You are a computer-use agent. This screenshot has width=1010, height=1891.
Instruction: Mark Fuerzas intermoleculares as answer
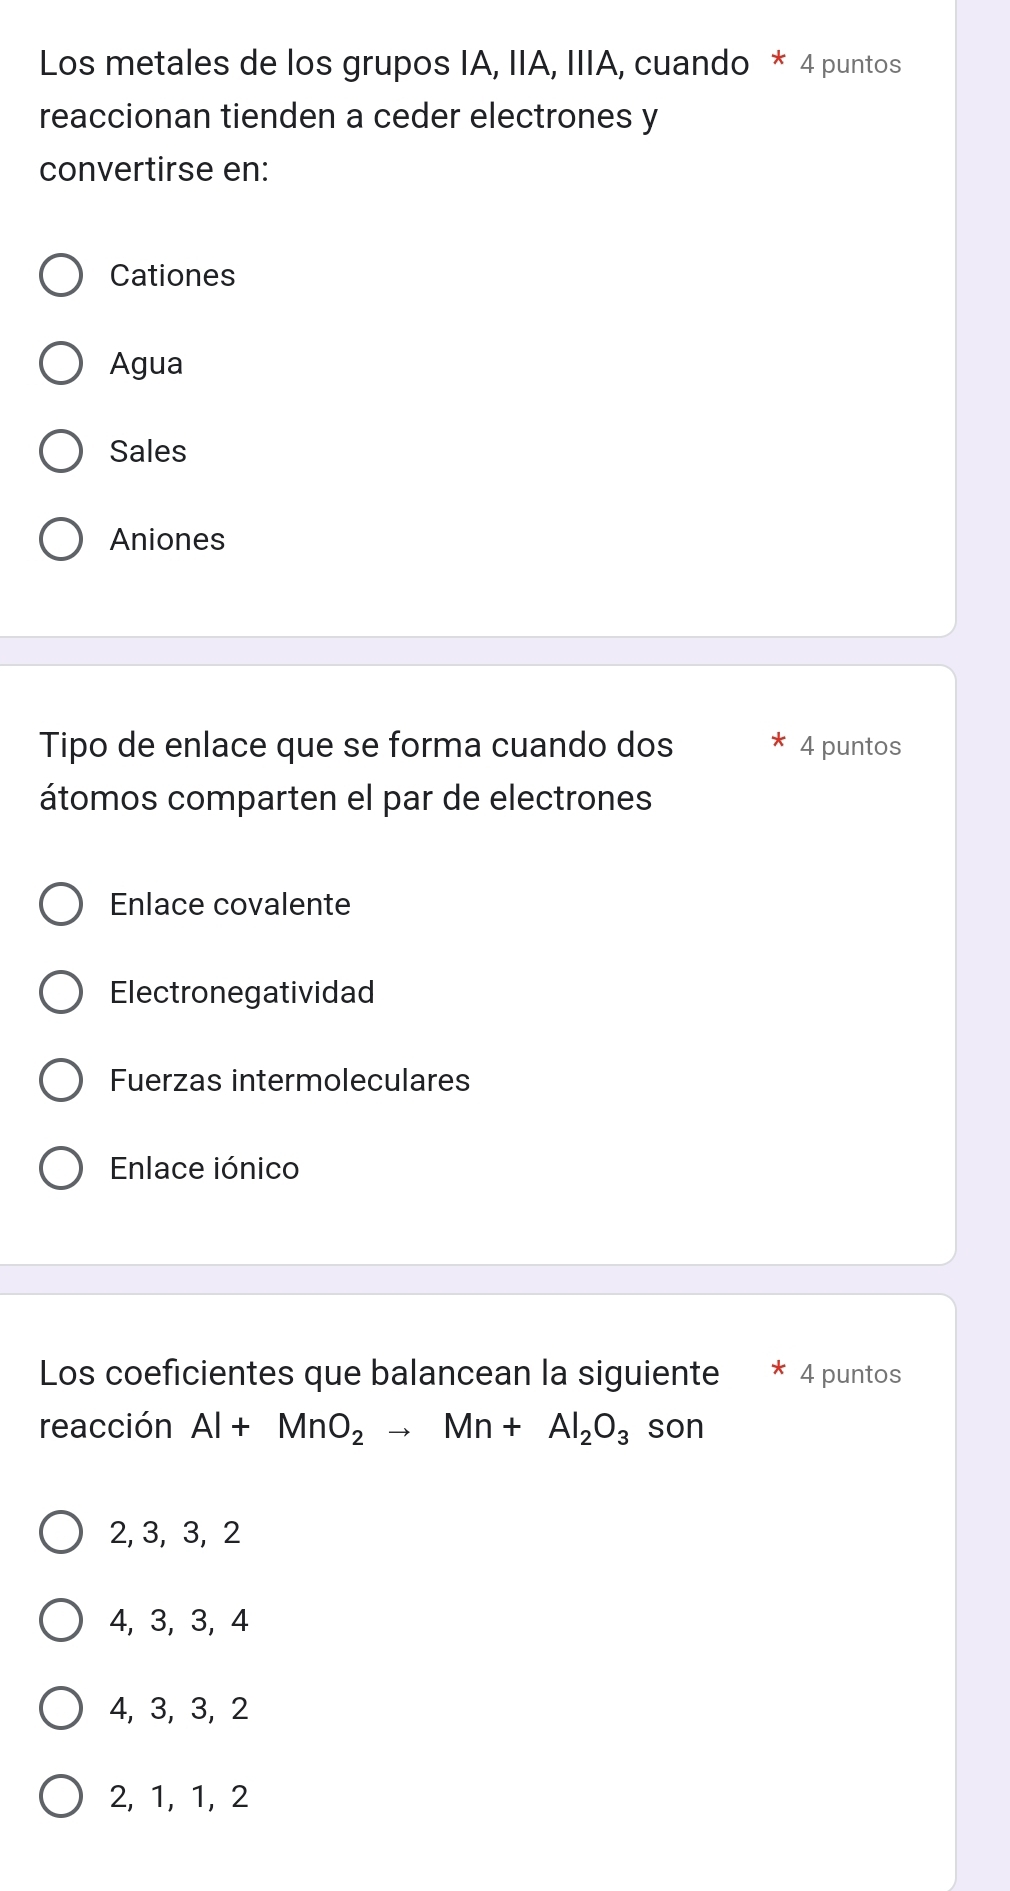pyautogui.click(x=61, y=1080)
